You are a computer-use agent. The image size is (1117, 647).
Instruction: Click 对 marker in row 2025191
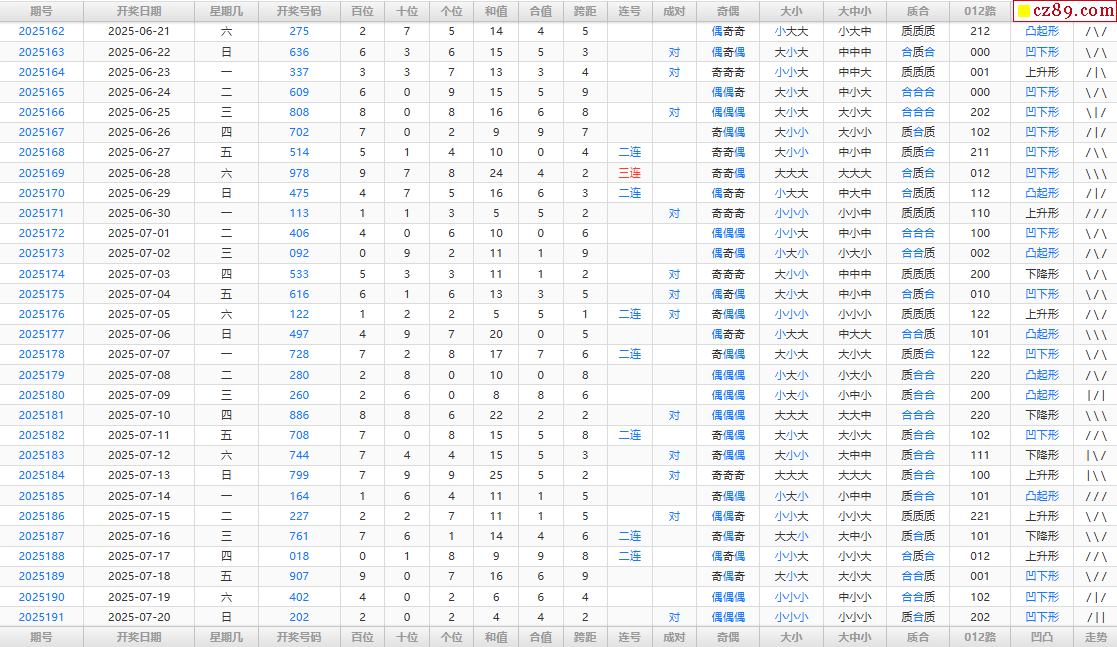pyautogui.click(x=674, y=618)
